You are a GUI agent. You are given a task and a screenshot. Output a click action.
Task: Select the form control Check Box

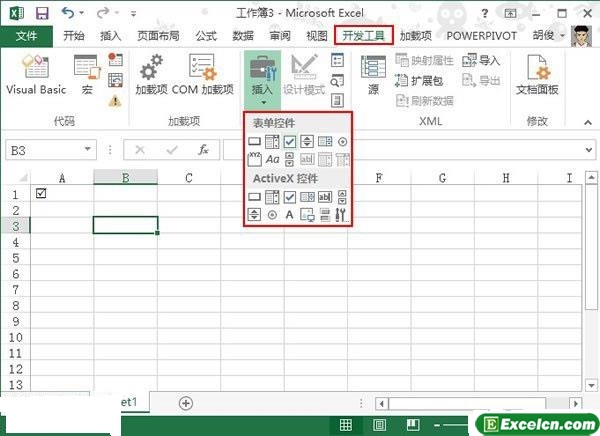290,142
